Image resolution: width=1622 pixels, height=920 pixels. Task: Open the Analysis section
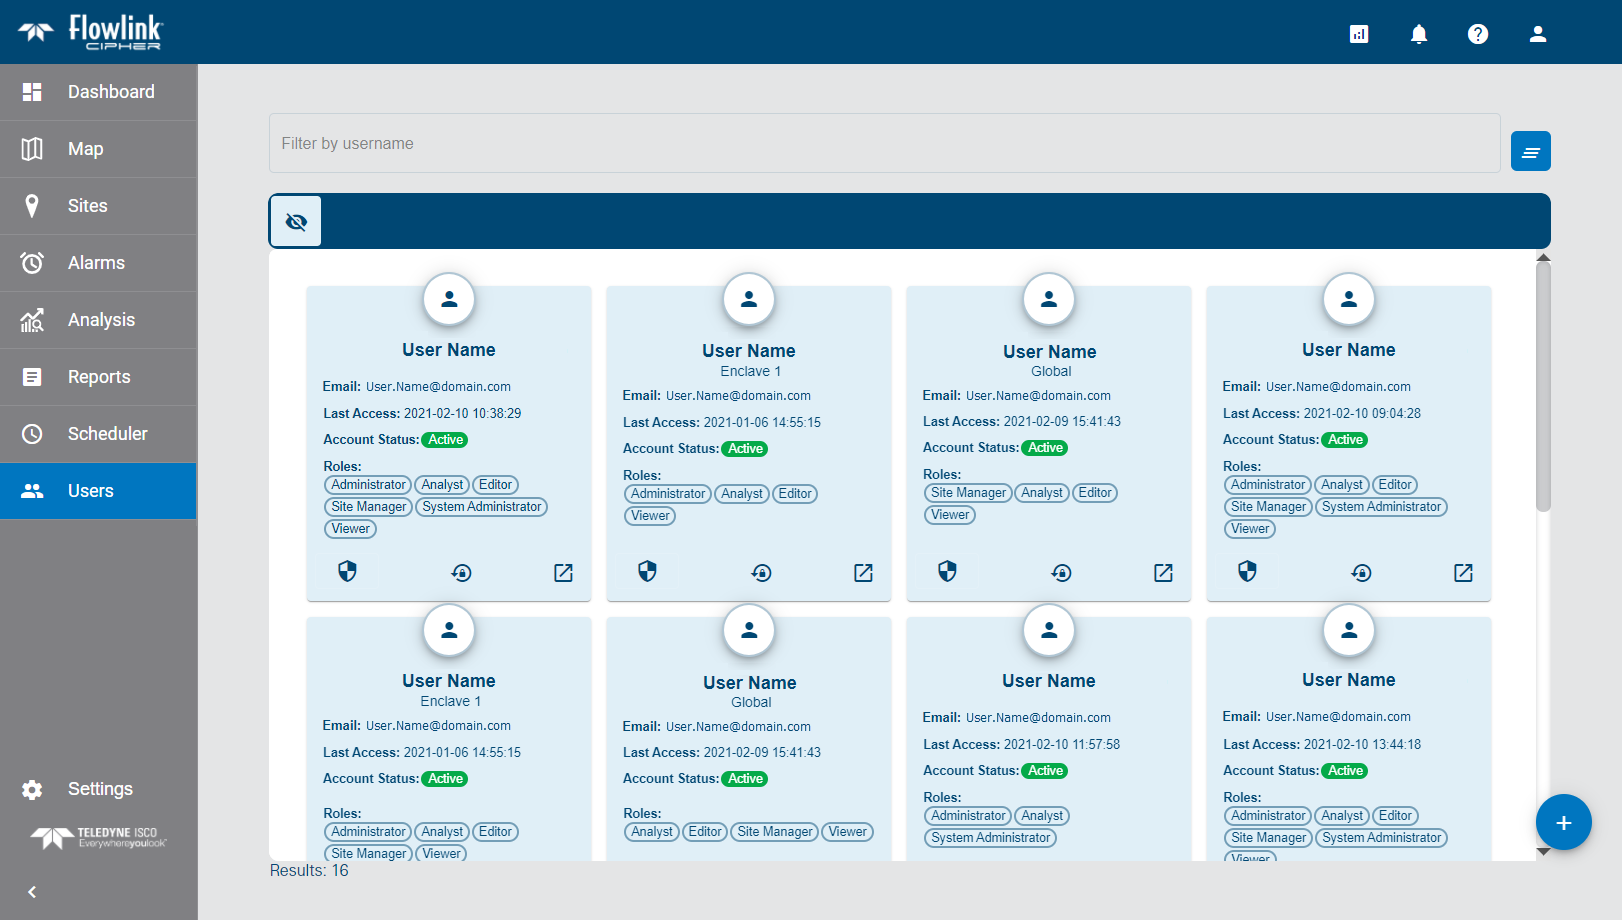coord(98,320)
